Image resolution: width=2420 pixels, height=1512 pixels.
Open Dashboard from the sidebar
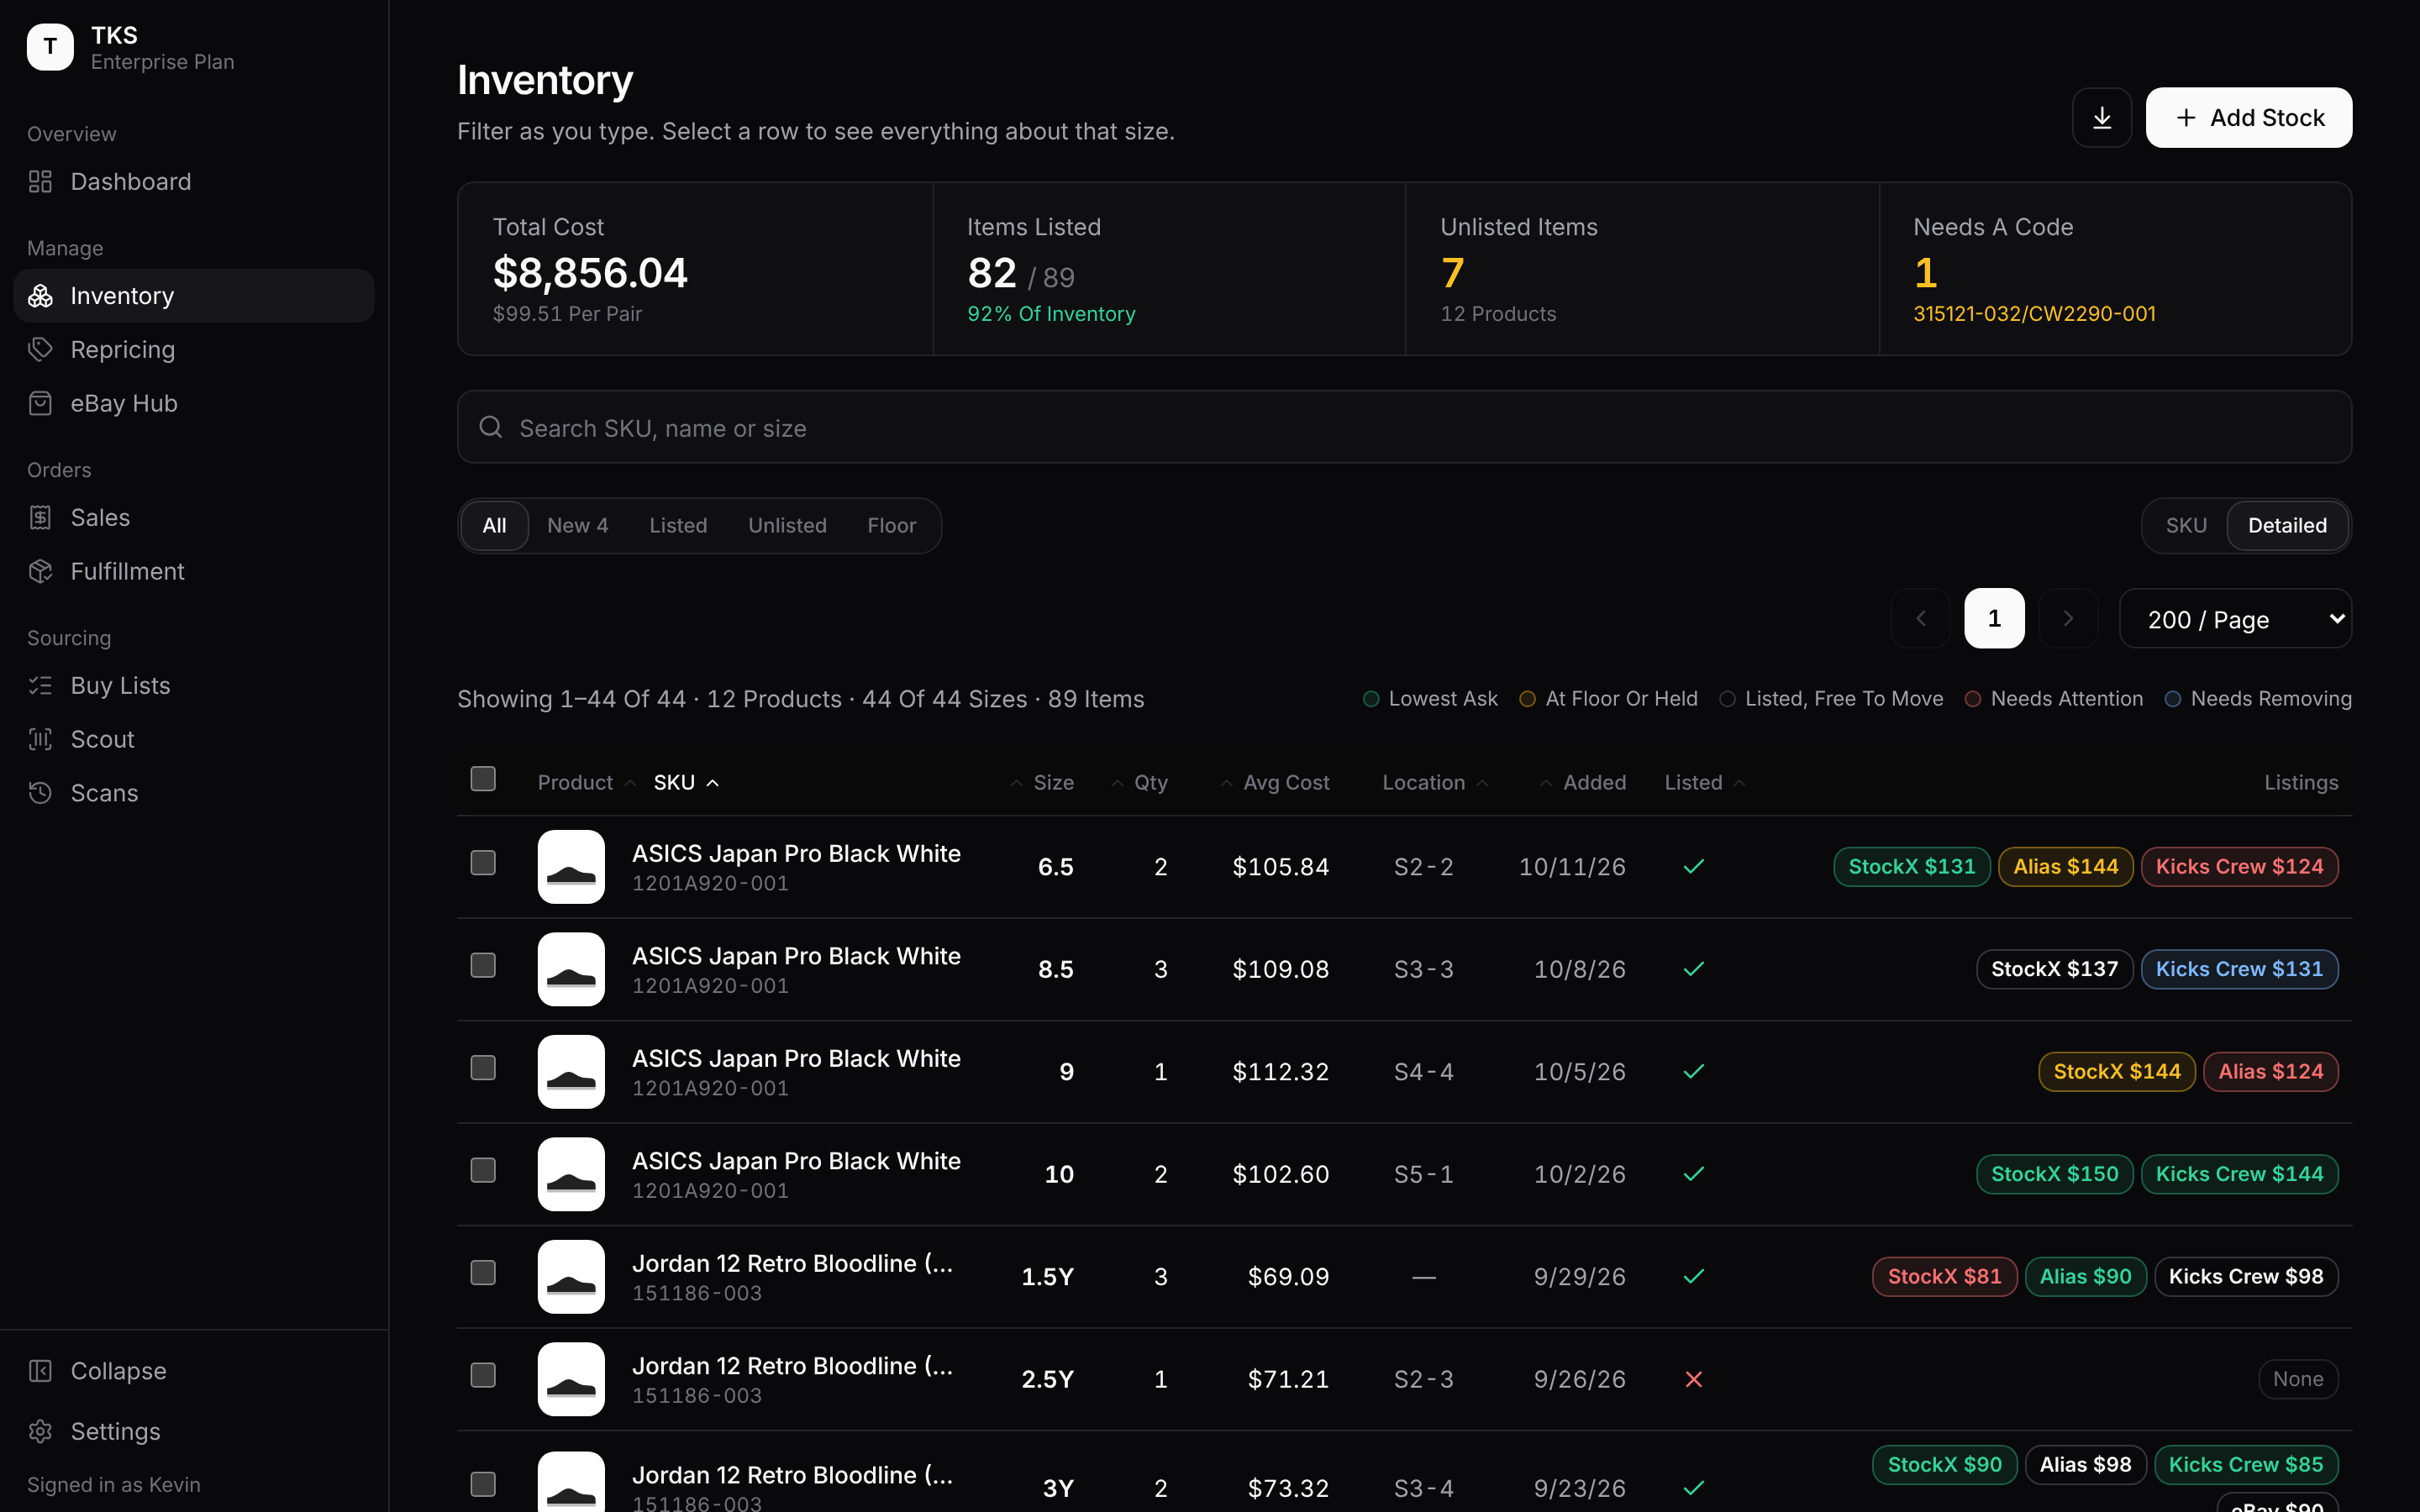click(194, 182)
